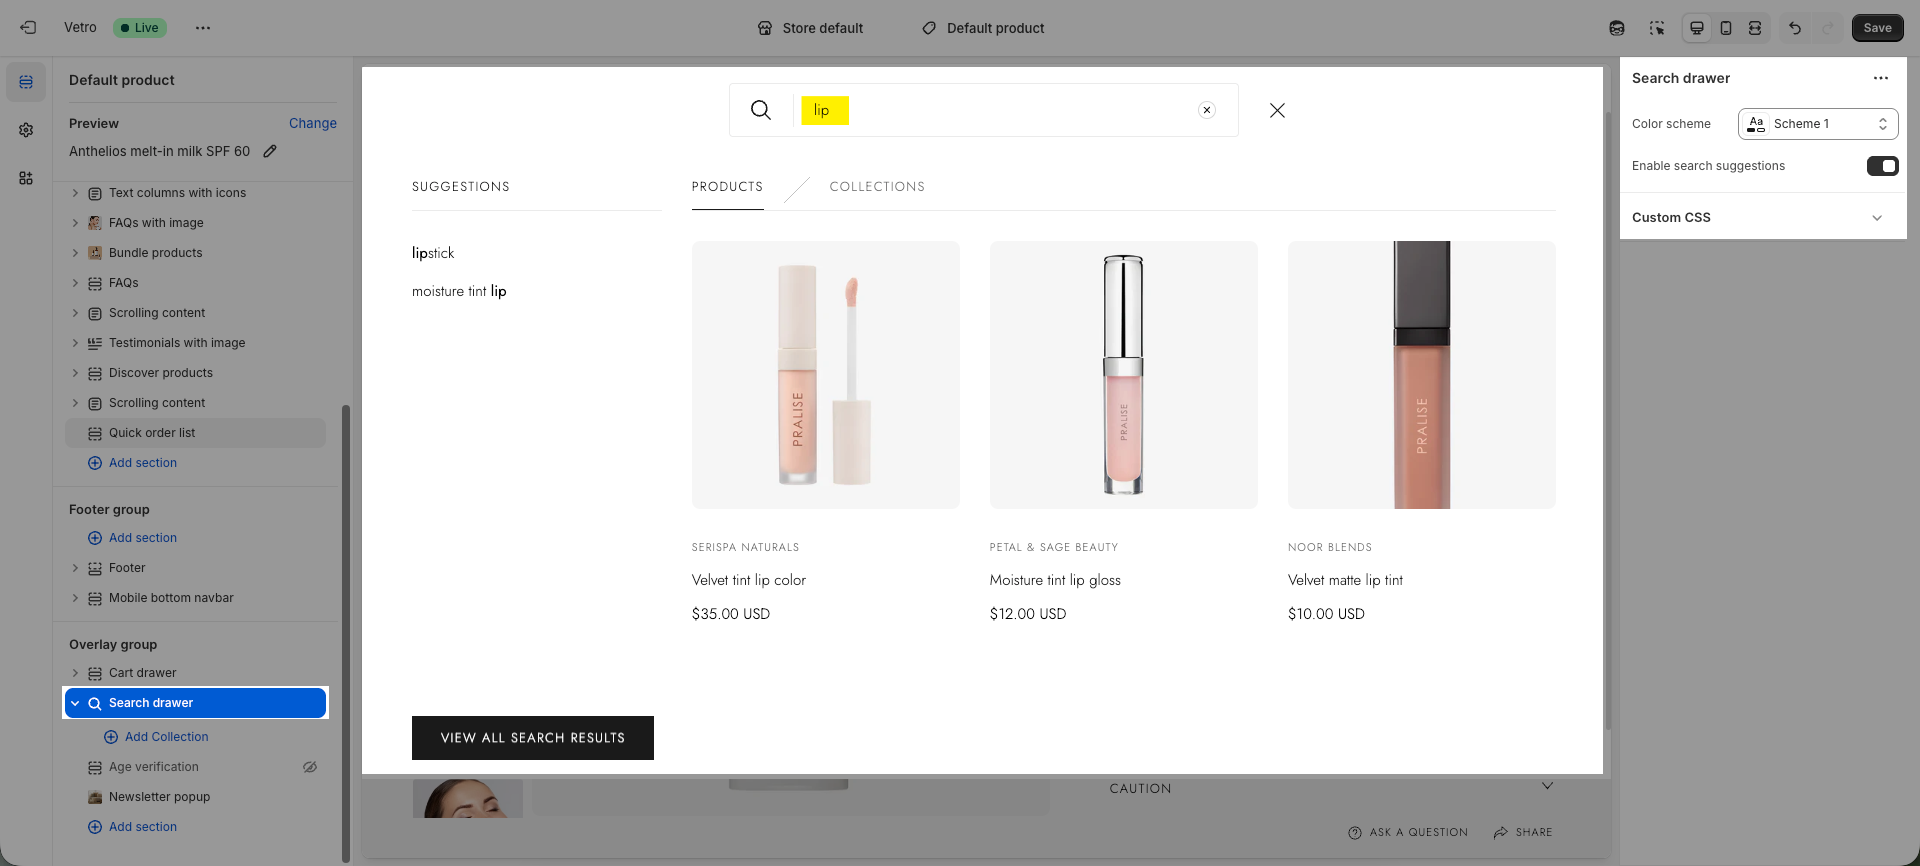This screenshot has width=1920, height=866.
Task: Toggle Enable search suggestions switch
Action: click(x=1882, y=166)
